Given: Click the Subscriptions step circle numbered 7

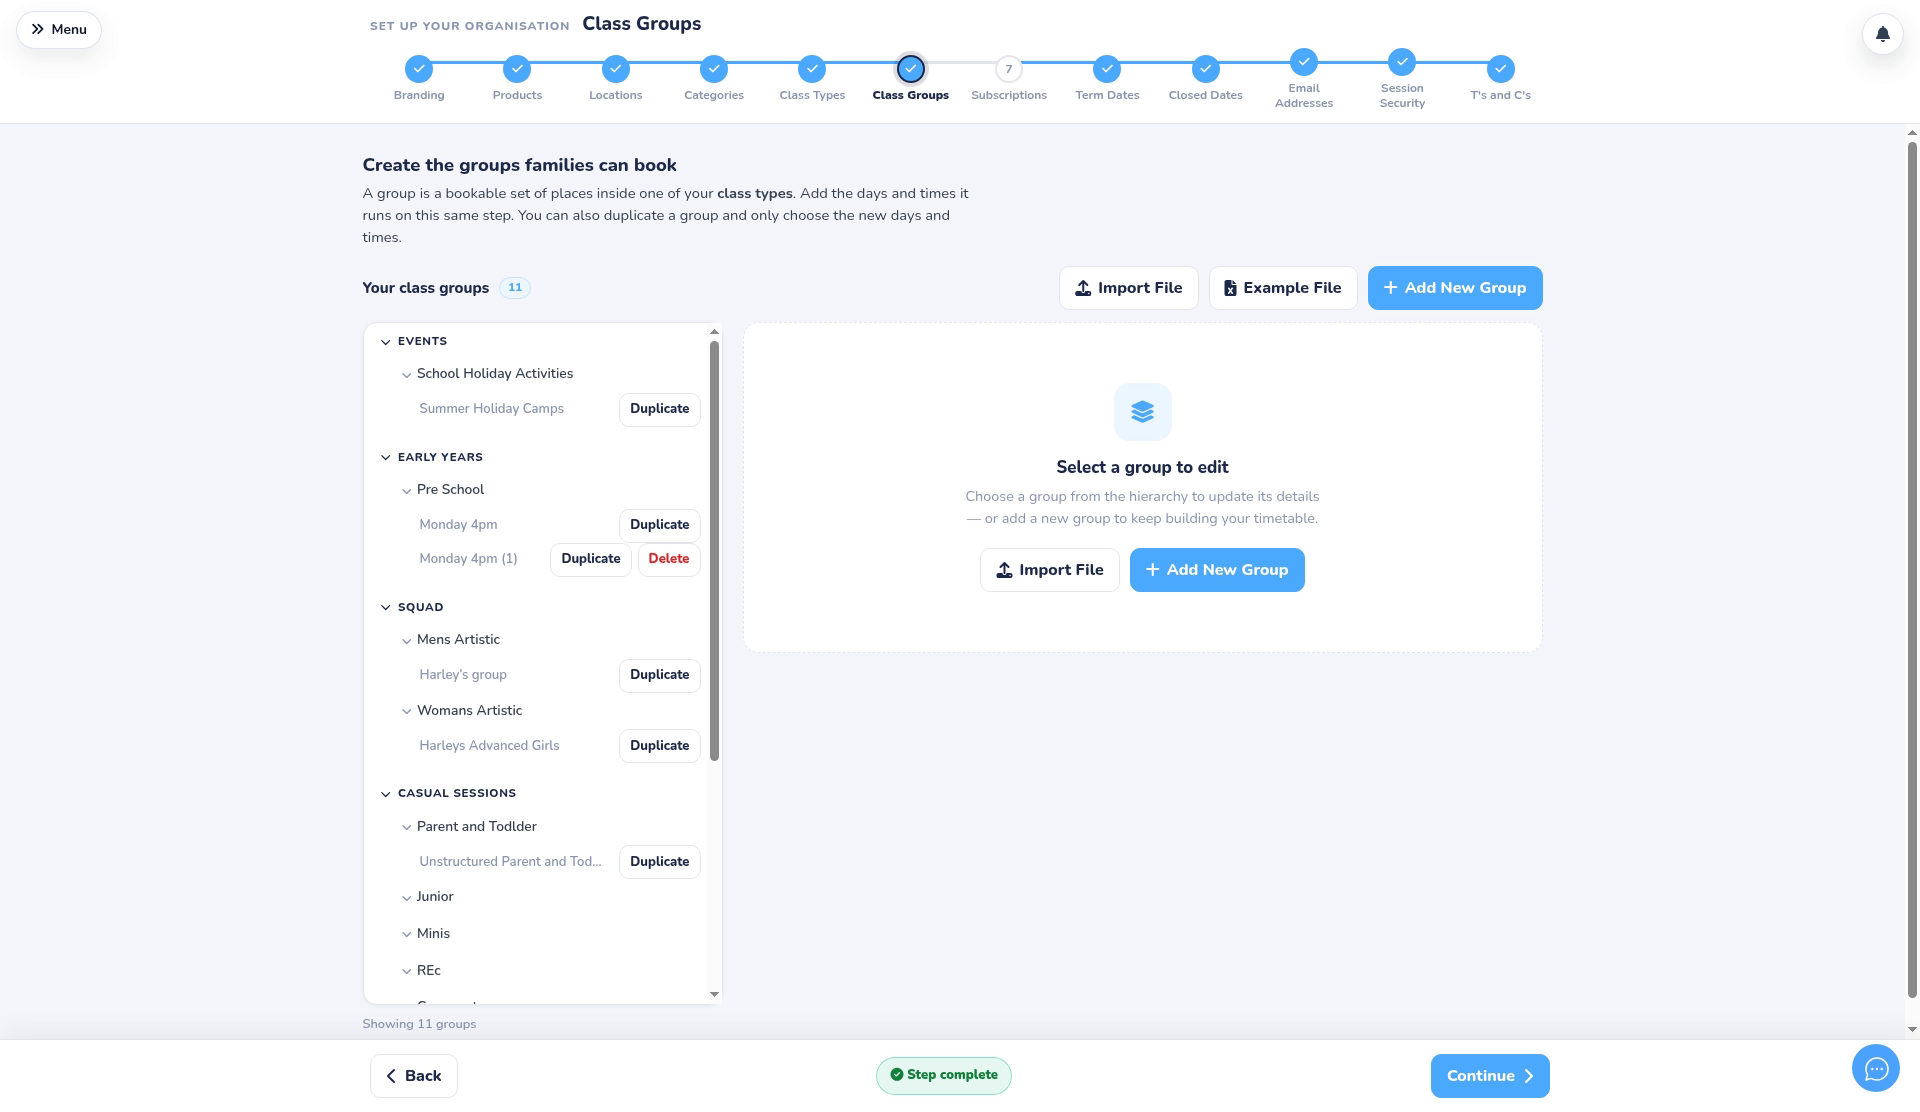Looking at the screenshot, I should 1009,69.
